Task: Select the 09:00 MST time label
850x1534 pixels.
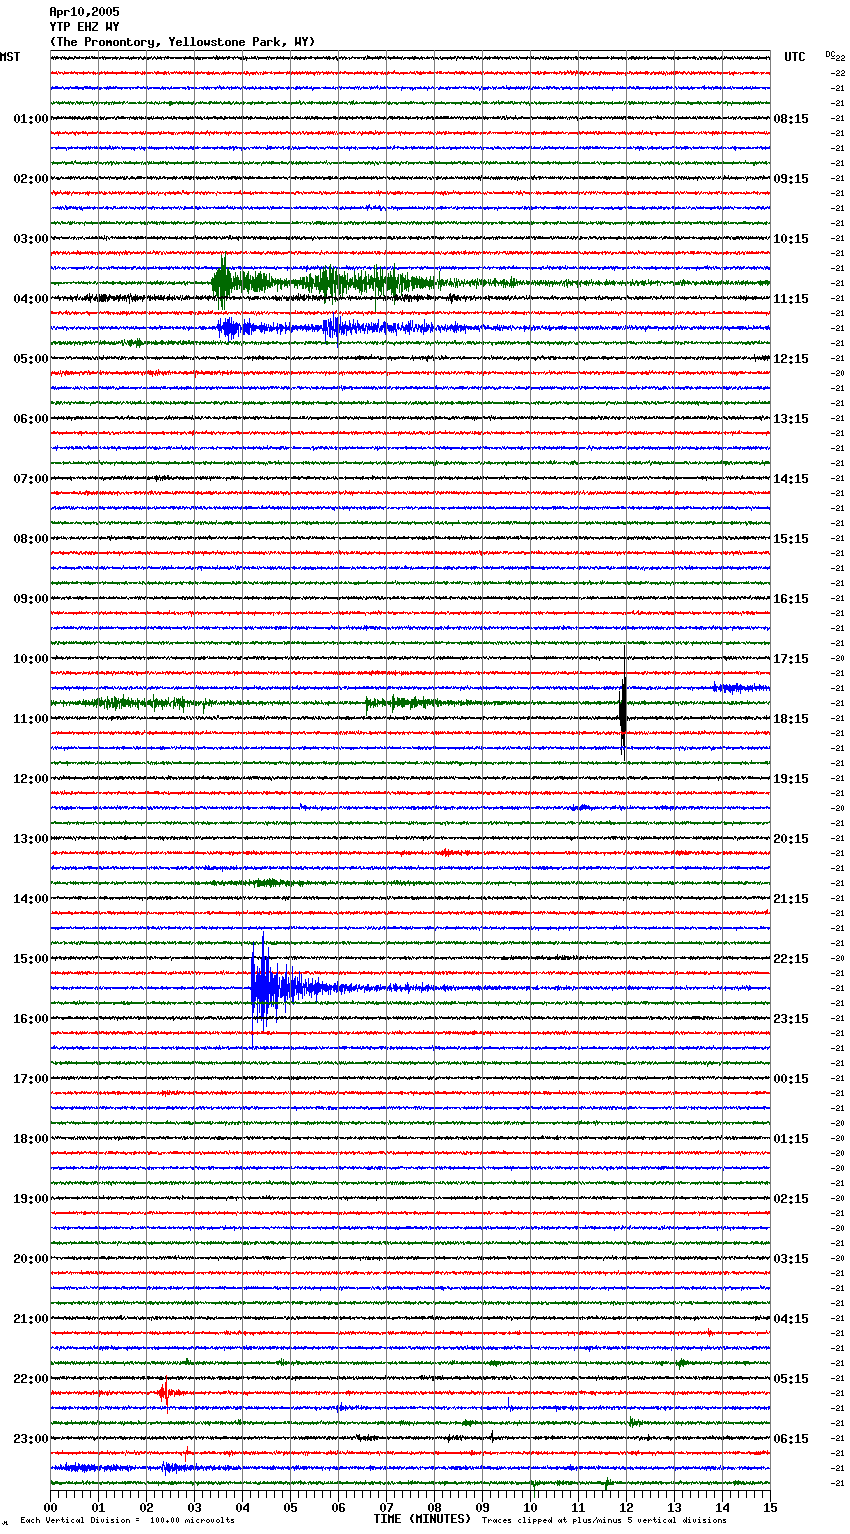Action: (x=31, y=599)
